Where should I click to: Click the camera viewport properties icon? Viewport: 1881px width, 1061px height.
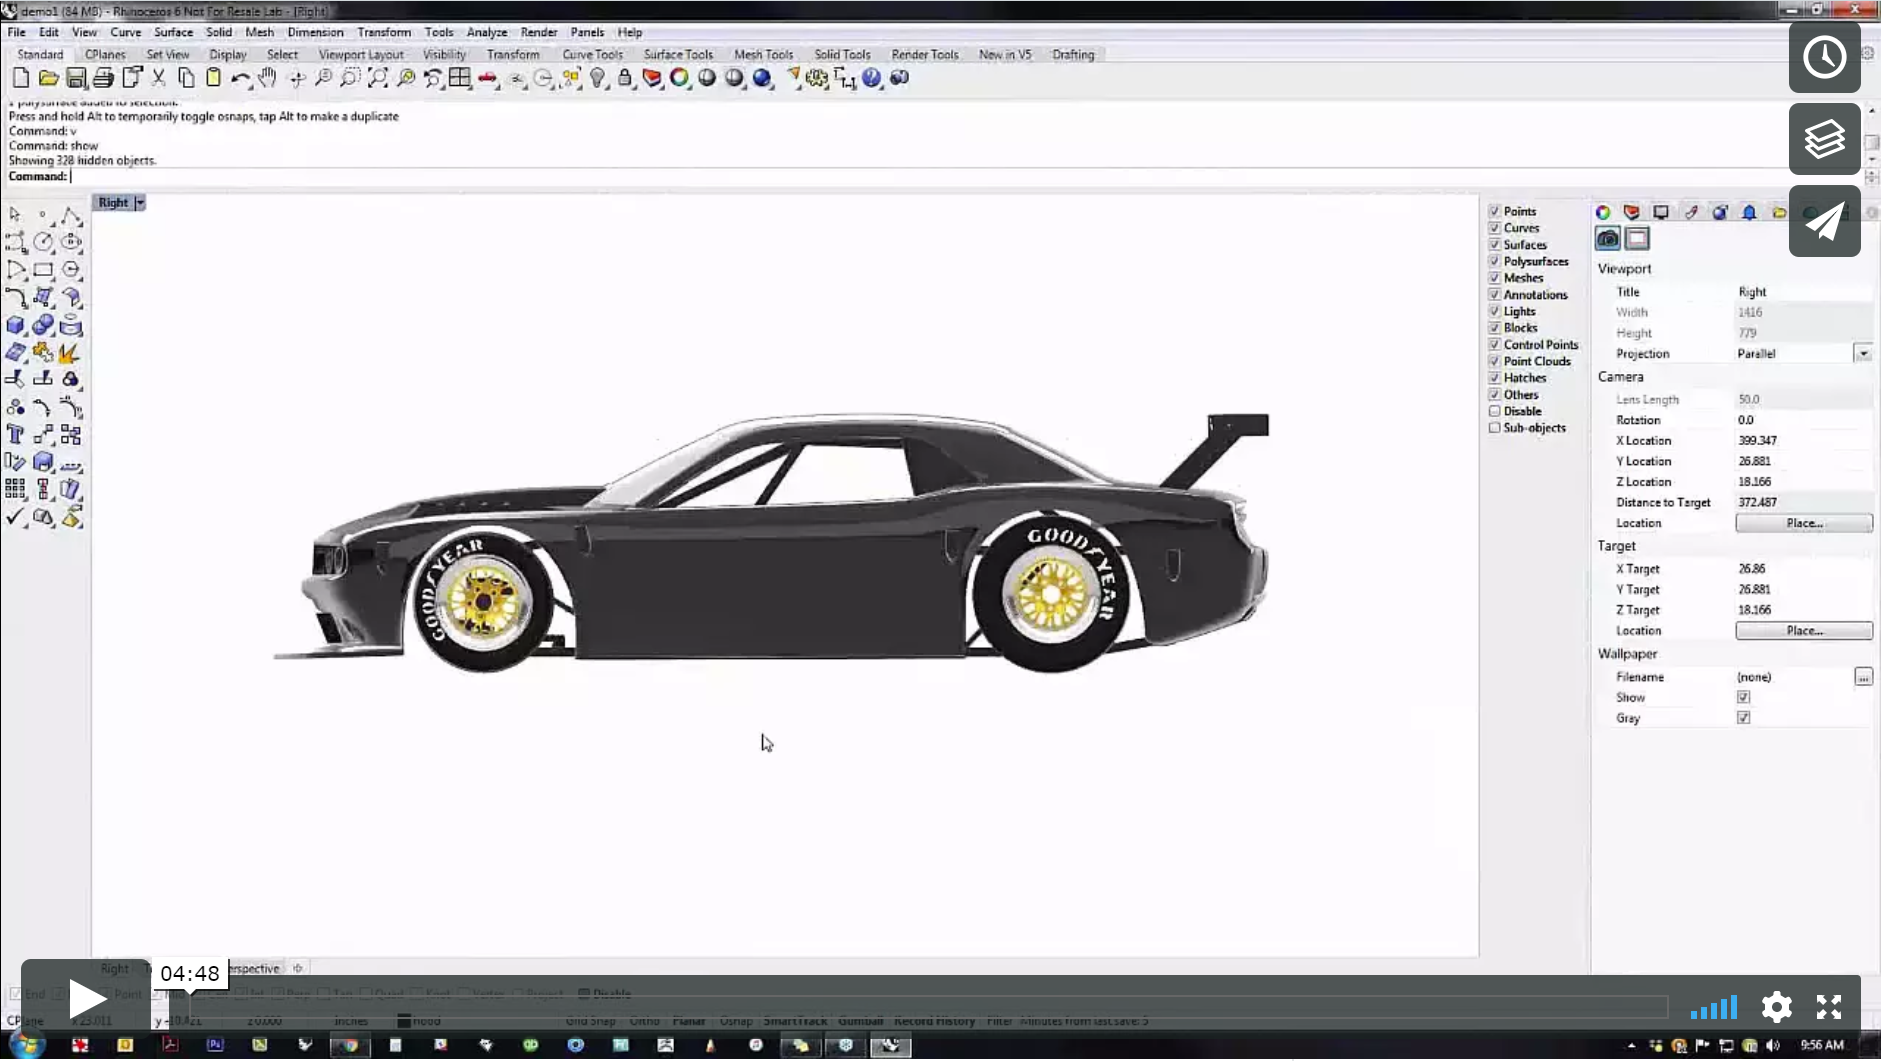(1608, 239)
